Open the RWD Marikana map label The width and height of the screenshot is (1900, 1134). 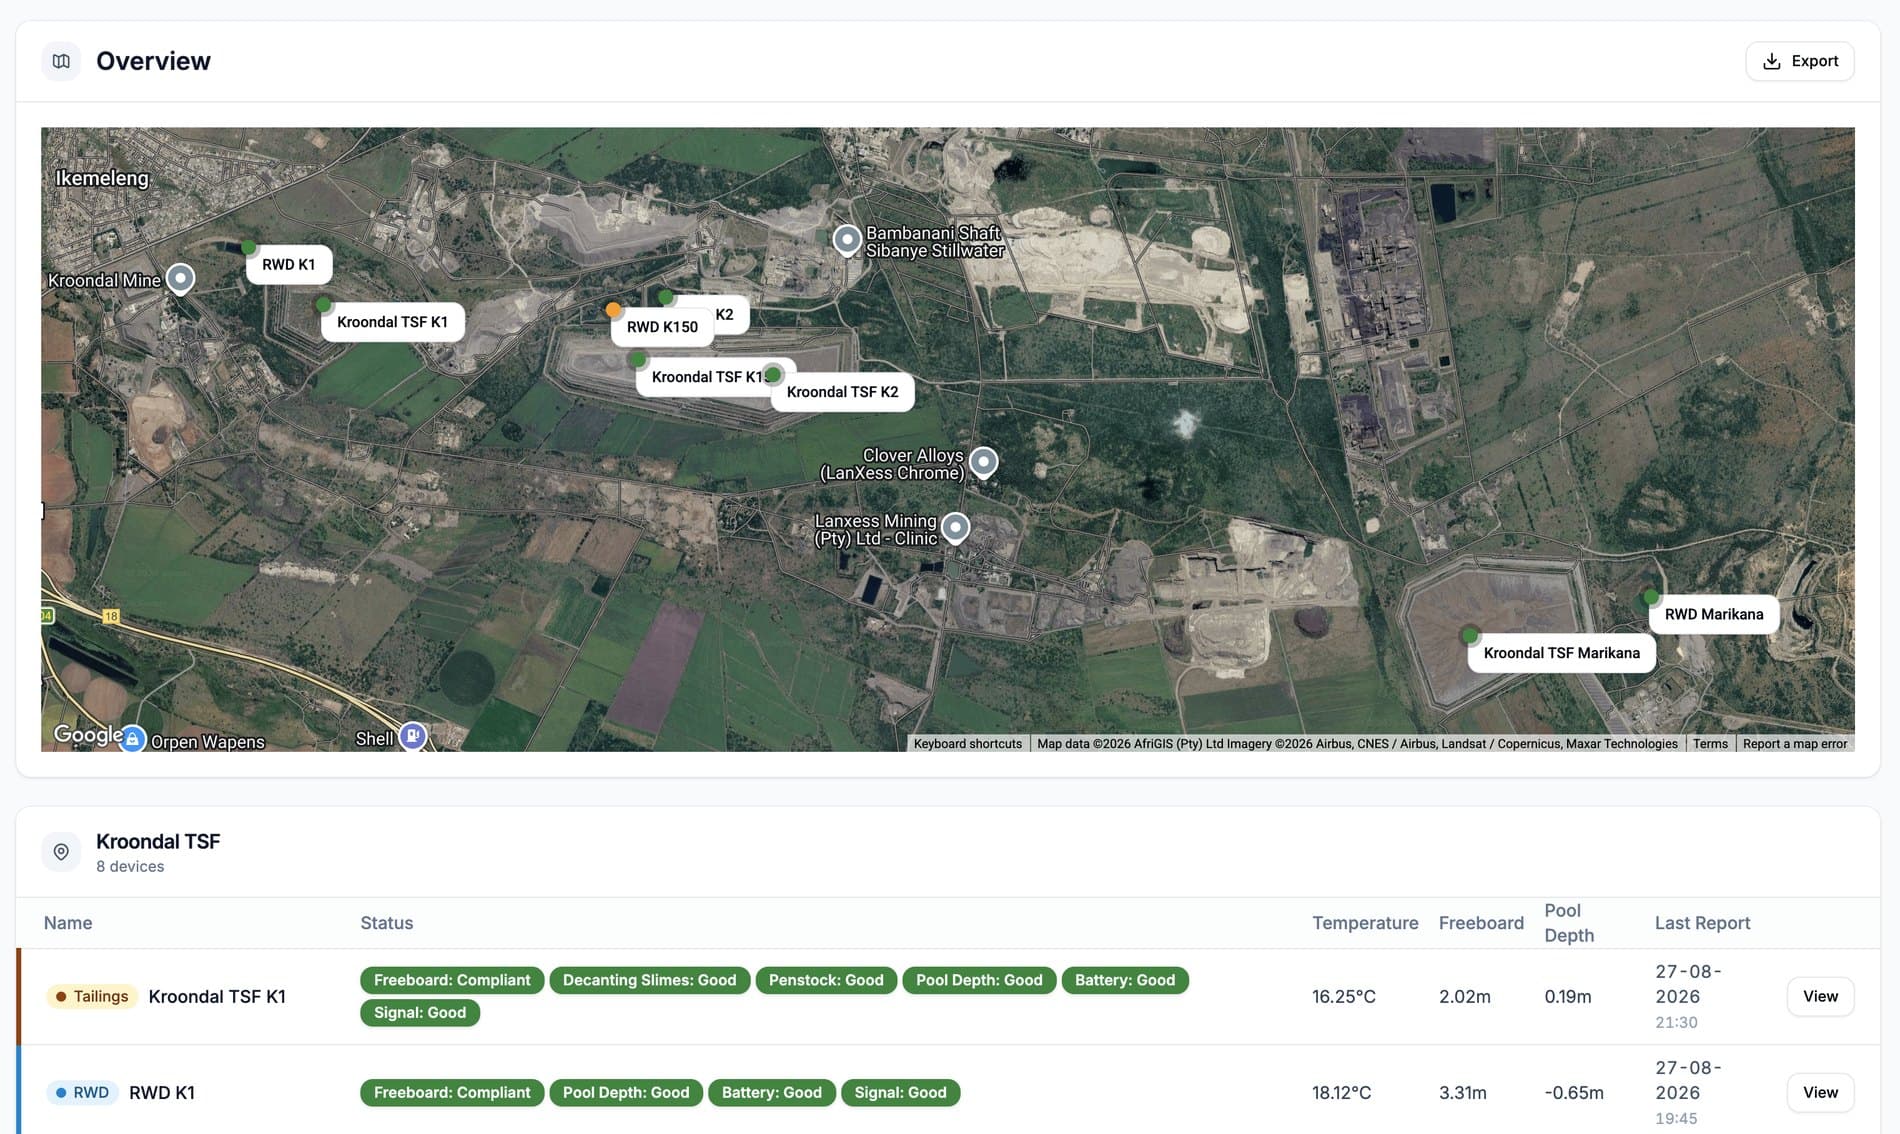click(1714, 614)
